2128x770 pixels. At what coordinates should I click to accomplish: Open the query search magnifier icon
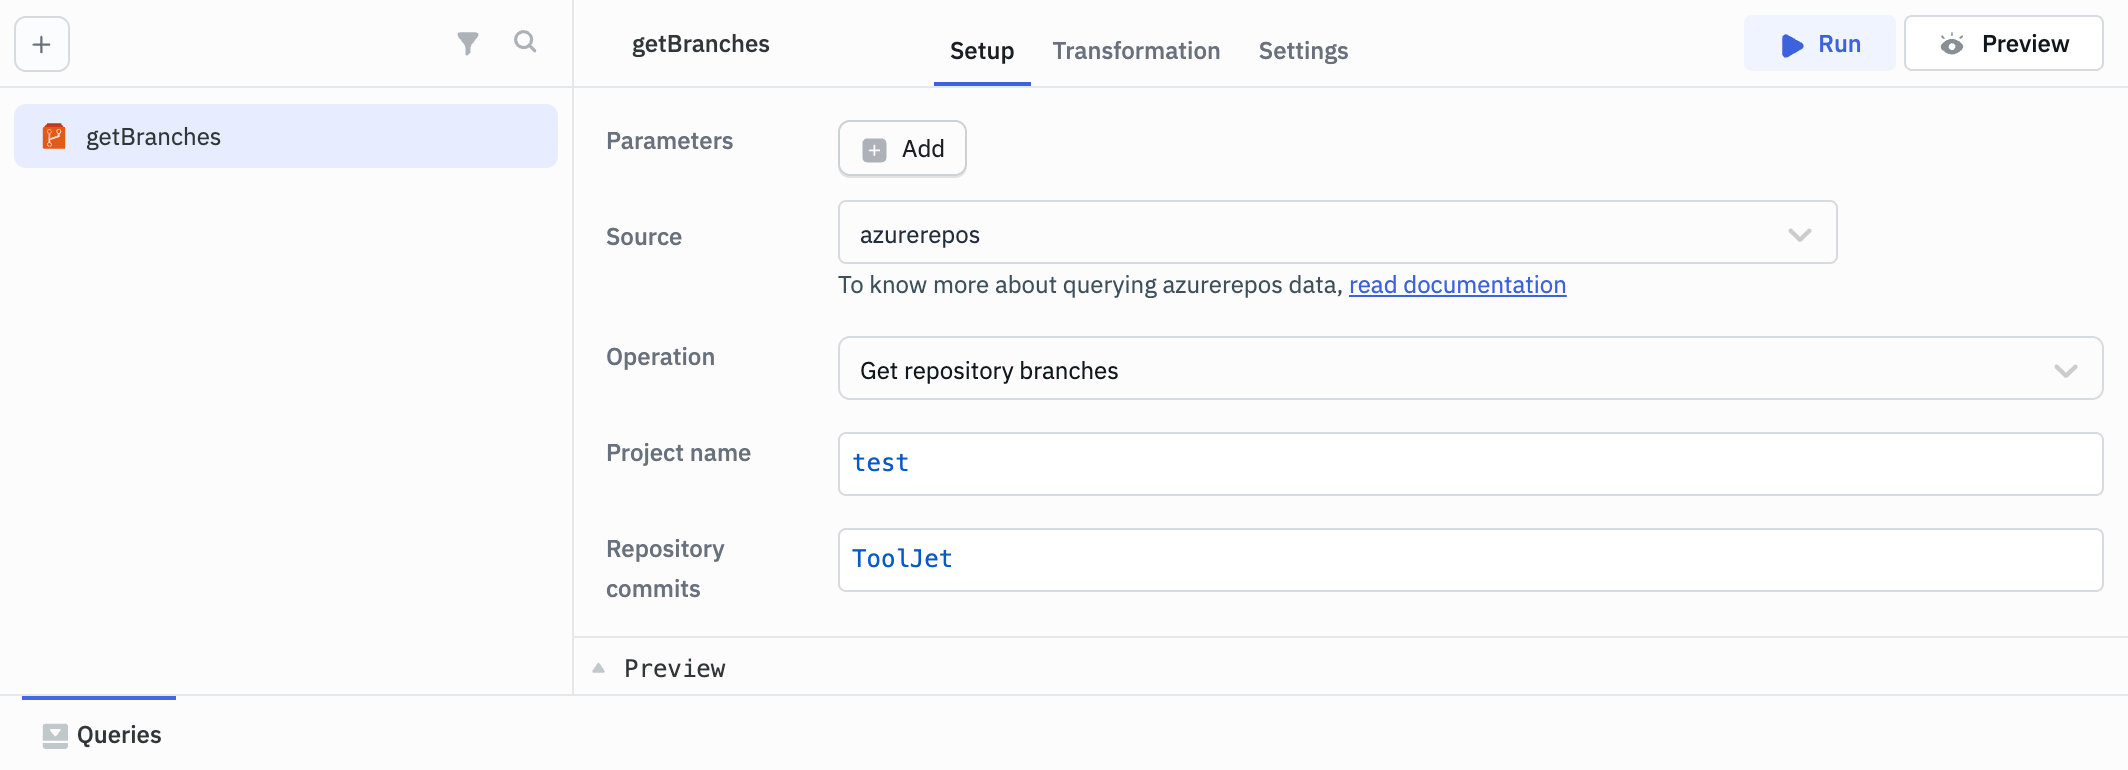coord(525,42)
